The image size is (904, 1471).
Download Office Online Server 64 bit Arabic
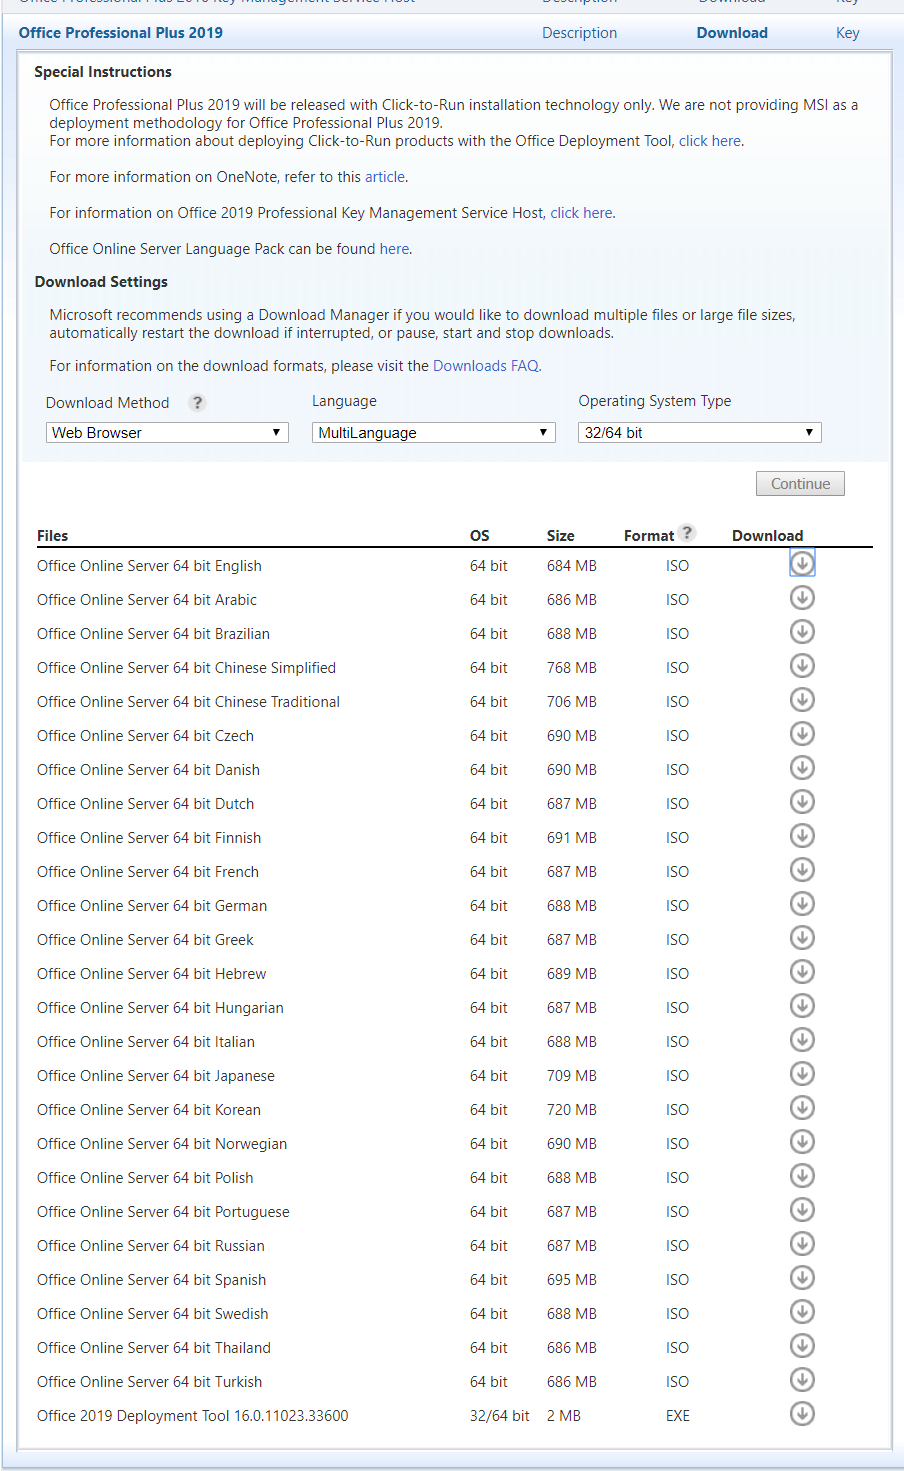coord(802,598)
